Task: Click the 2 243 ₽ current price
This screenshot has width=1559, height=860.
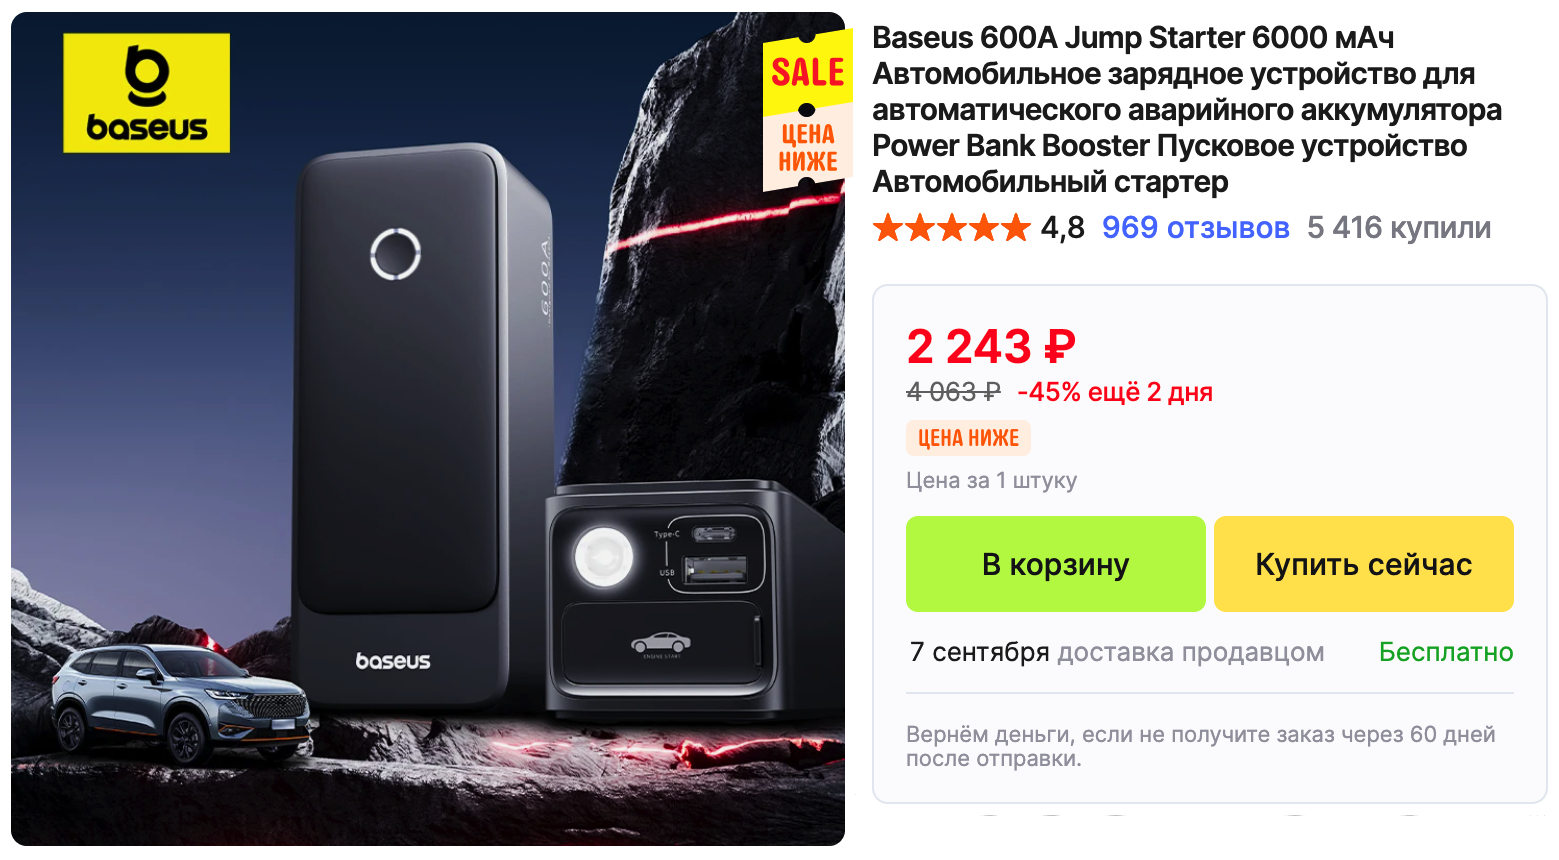Action: tap(991, 347)
